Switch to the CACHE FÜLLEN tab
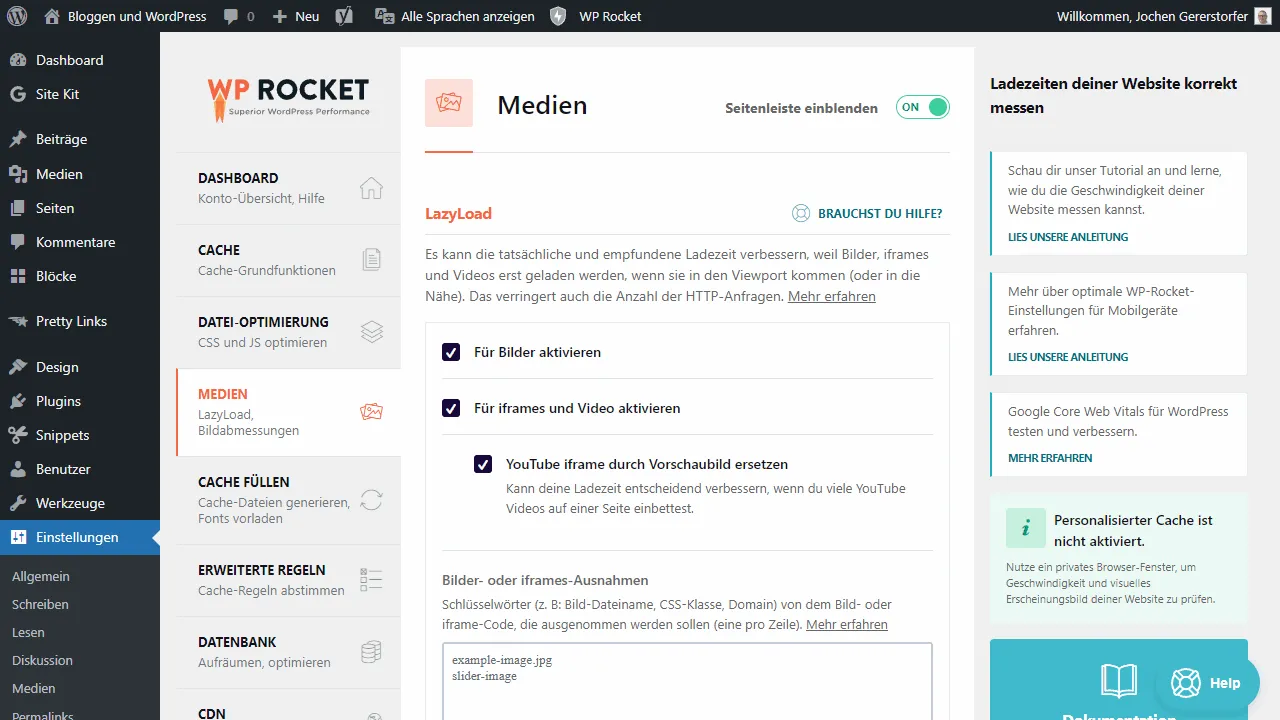The height and width of the screenshot is (720, 1280). point(288,500)
